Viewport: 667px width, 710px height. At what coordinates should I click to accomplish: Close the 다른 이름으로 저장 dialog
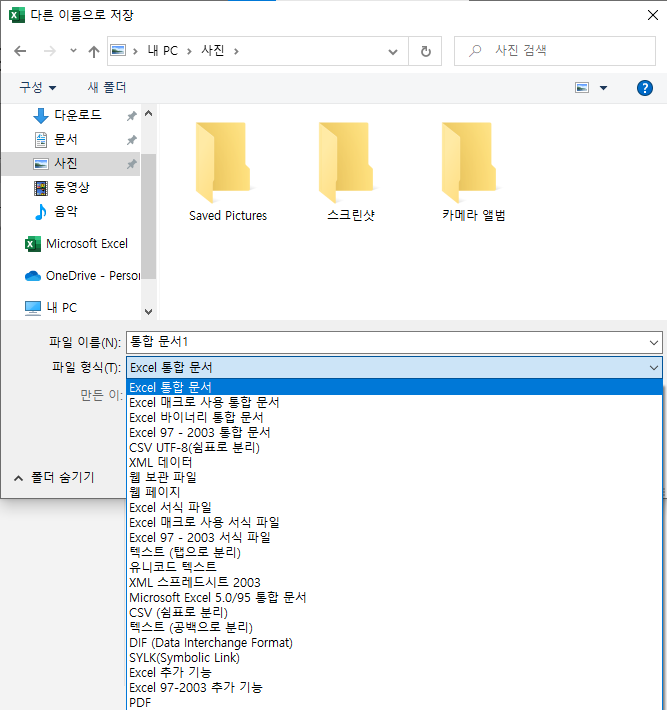pos(653,15)
